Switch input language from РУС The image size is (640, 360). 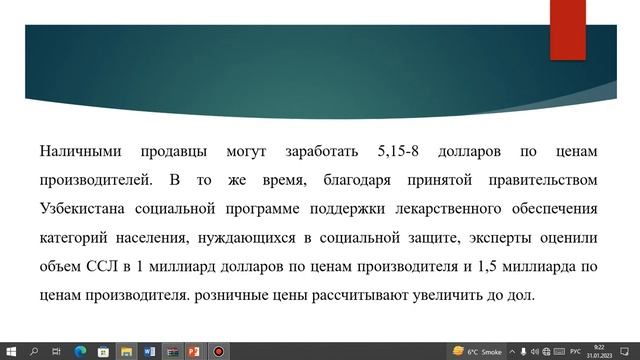tap(576, 351)
